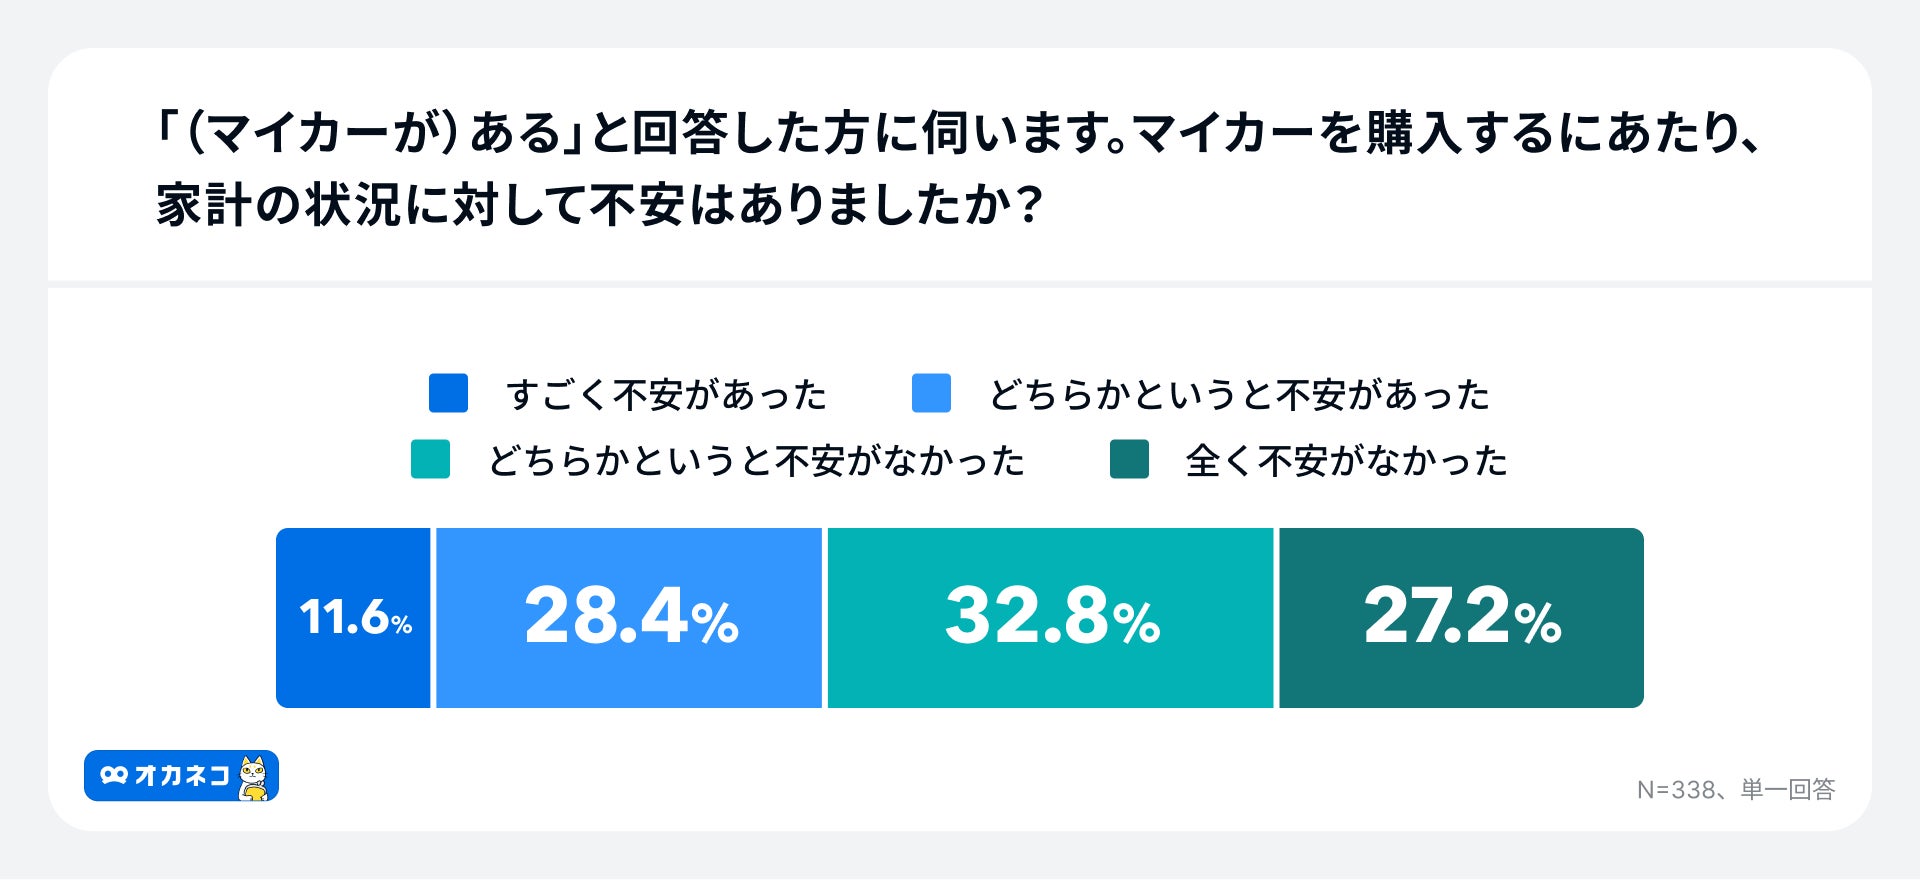This screenshot has width=1920, height=880.
Task: Select the dark teal 全く不安がなかった legend square
Action: (x=1129, y=459)
